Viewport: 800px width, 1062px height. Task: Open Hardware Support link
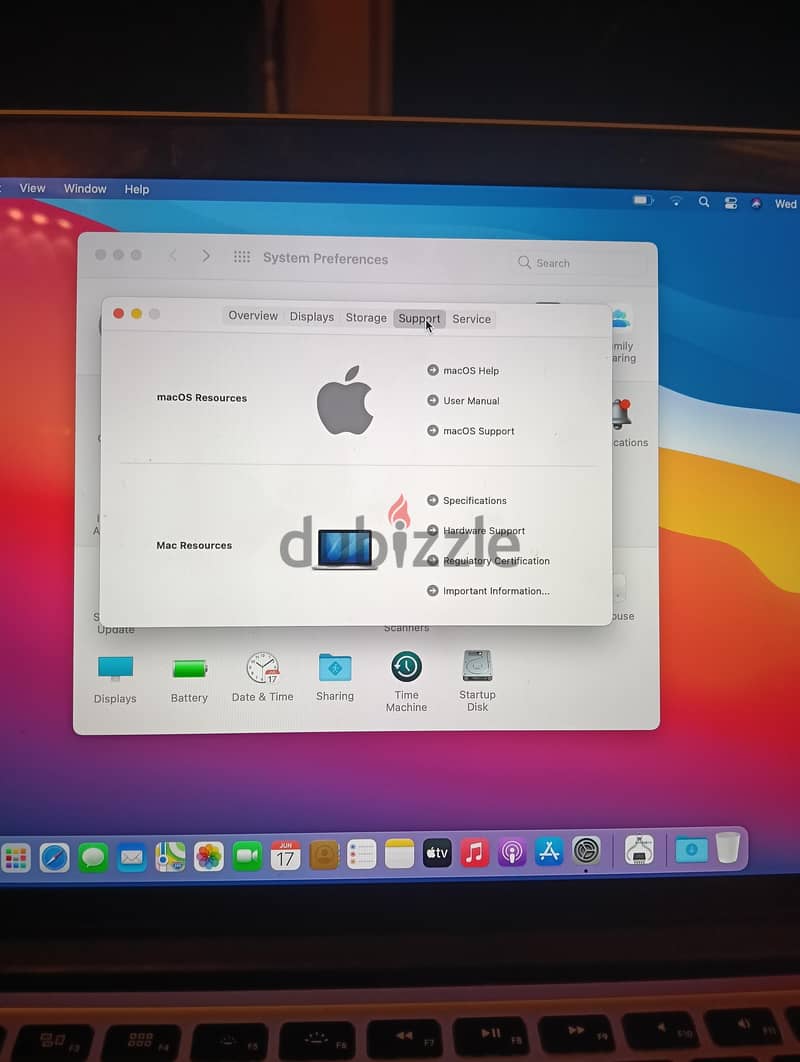476,530
